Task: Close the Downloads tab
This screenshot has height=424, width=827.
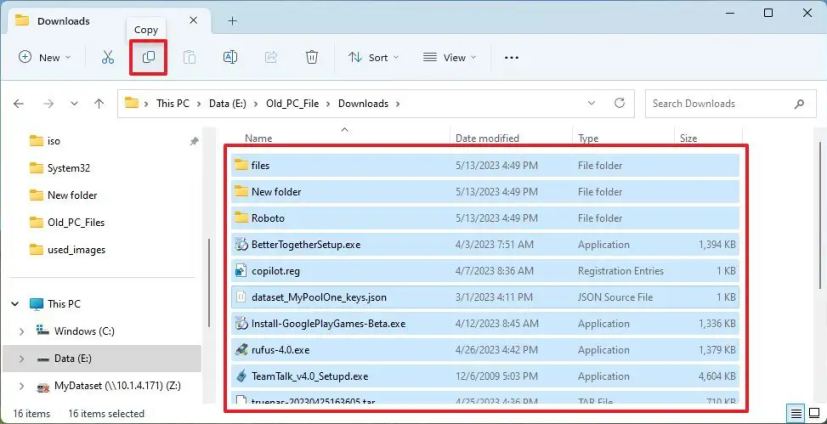Action: click(194, 21)
